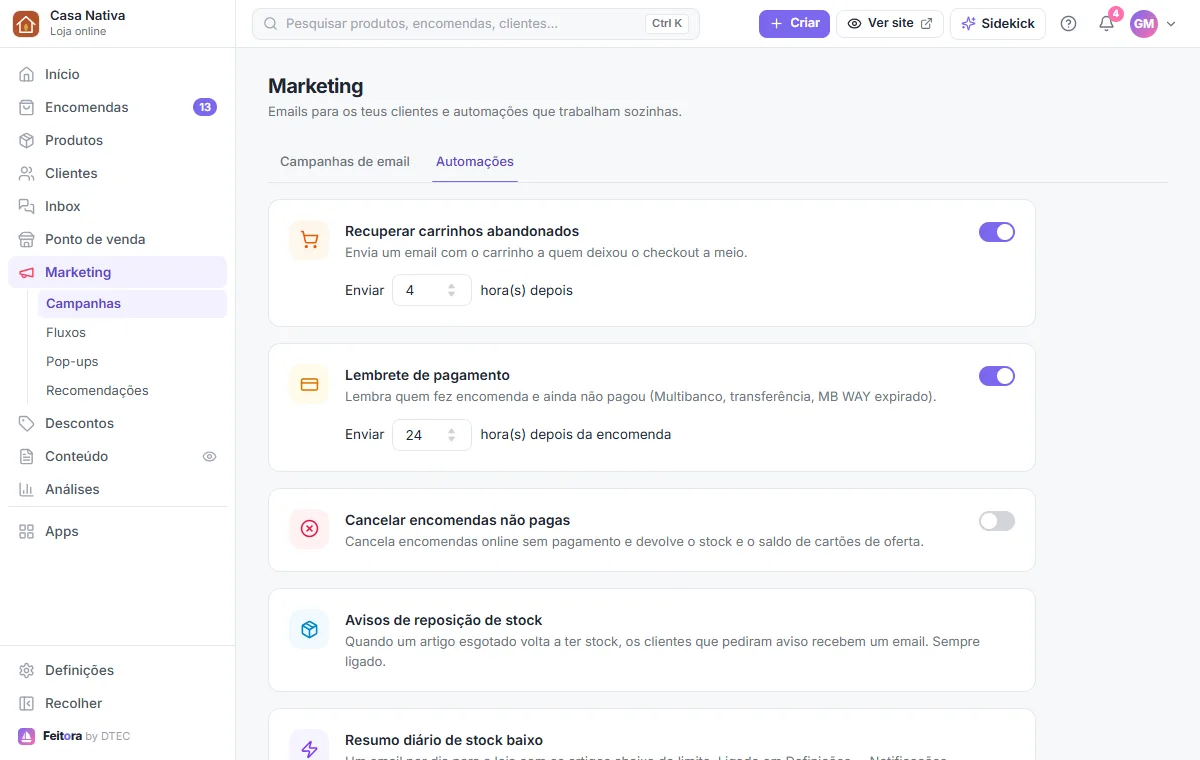Click the red X icon of Cancelar encomendas
The image size is (1200, 760).
pyautogui.click(x=309, y=529)
